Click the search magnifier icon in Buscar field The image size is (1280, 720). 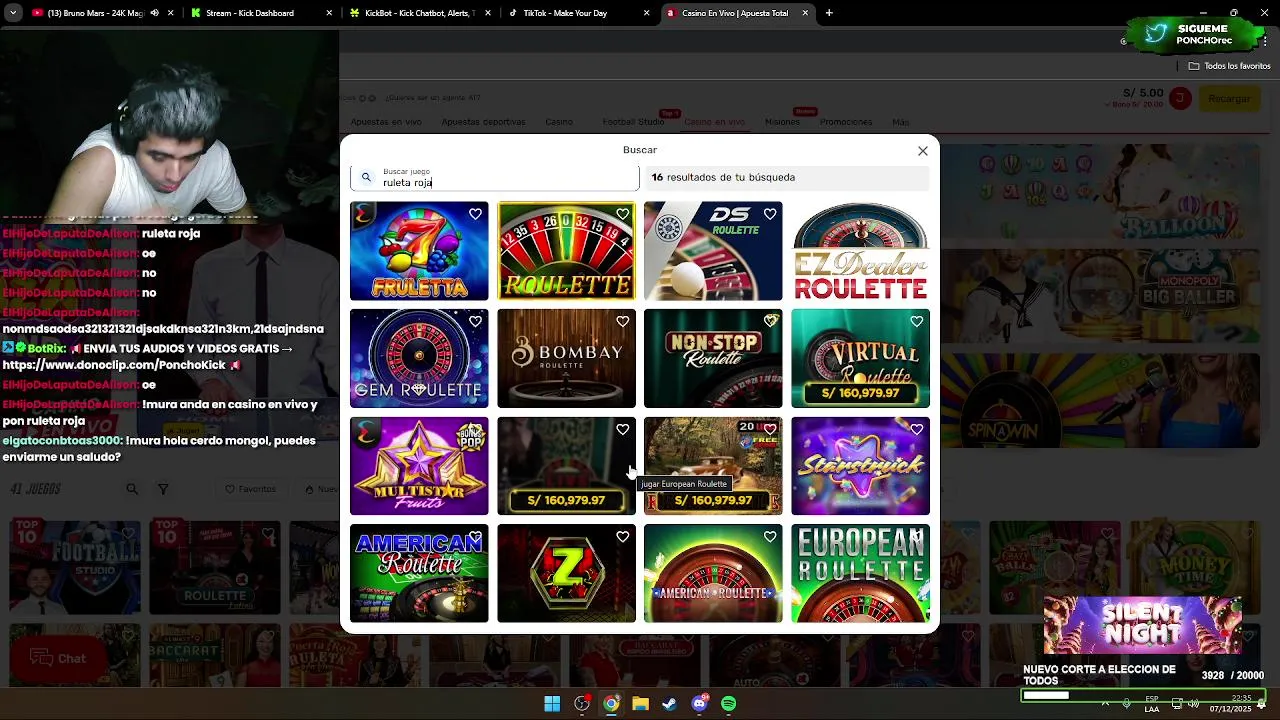click(366, 177)
